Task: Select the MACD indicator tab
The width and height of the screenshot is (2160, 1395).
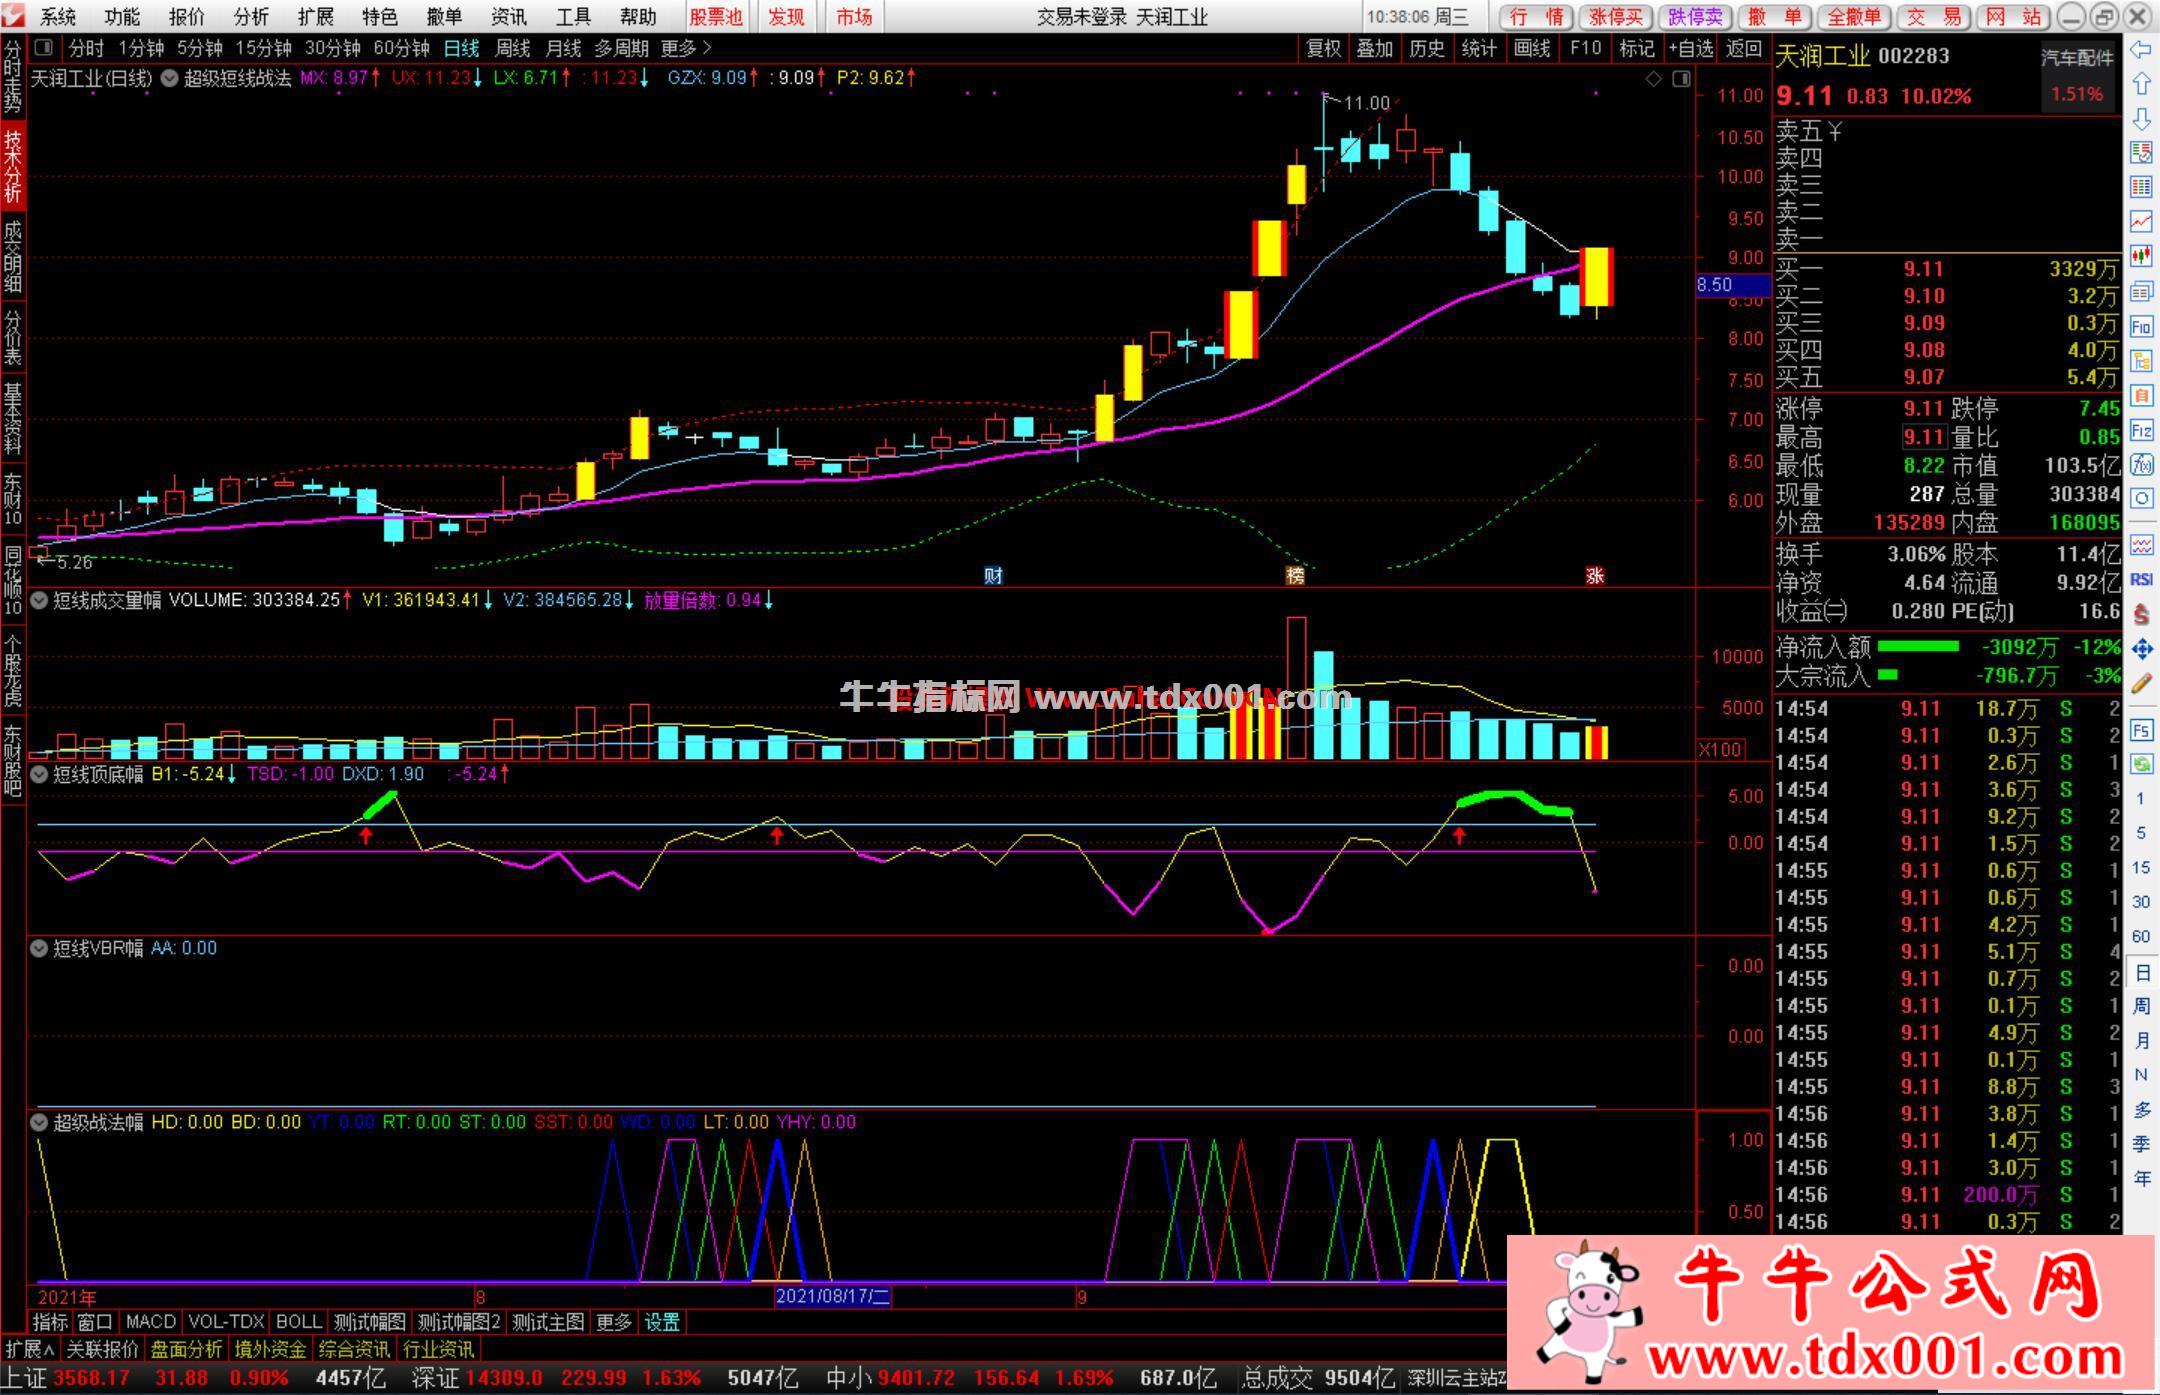Action: coord(151,1322)
